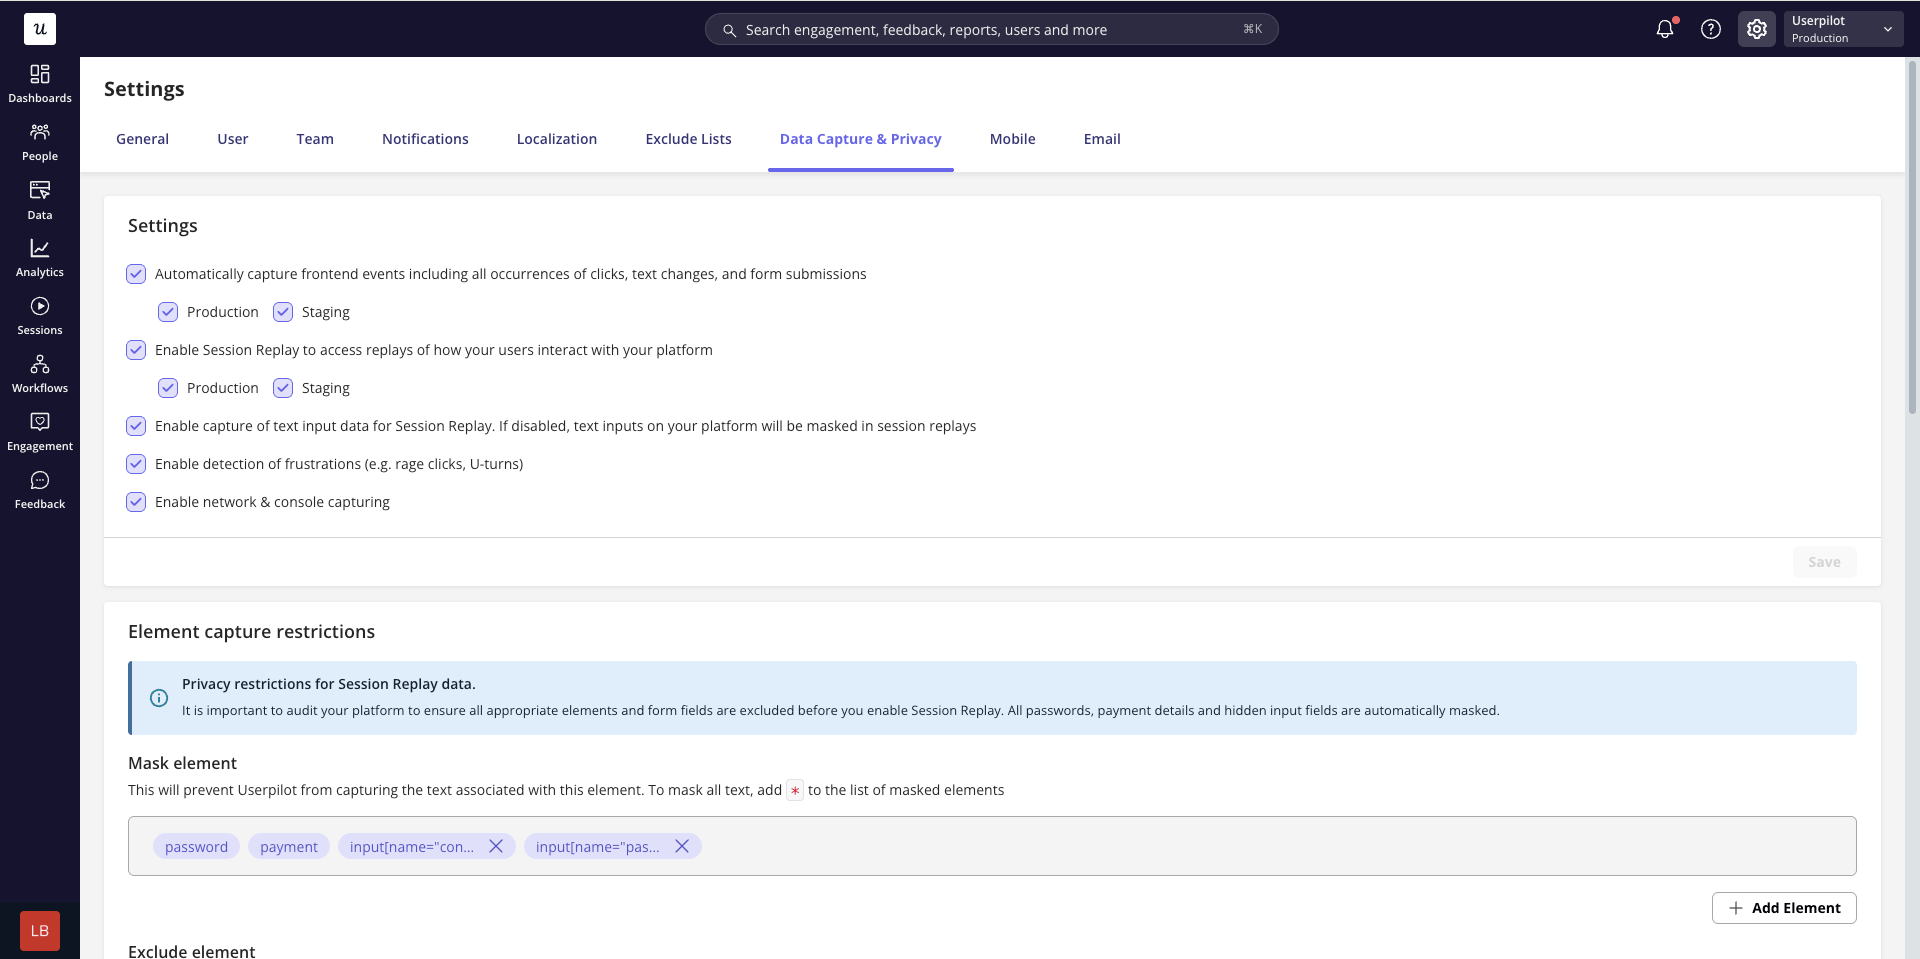Click "Privacy restrictions for Session Replay data."
Viewport: 1920px width, 959px height.
tap(328, 684)
